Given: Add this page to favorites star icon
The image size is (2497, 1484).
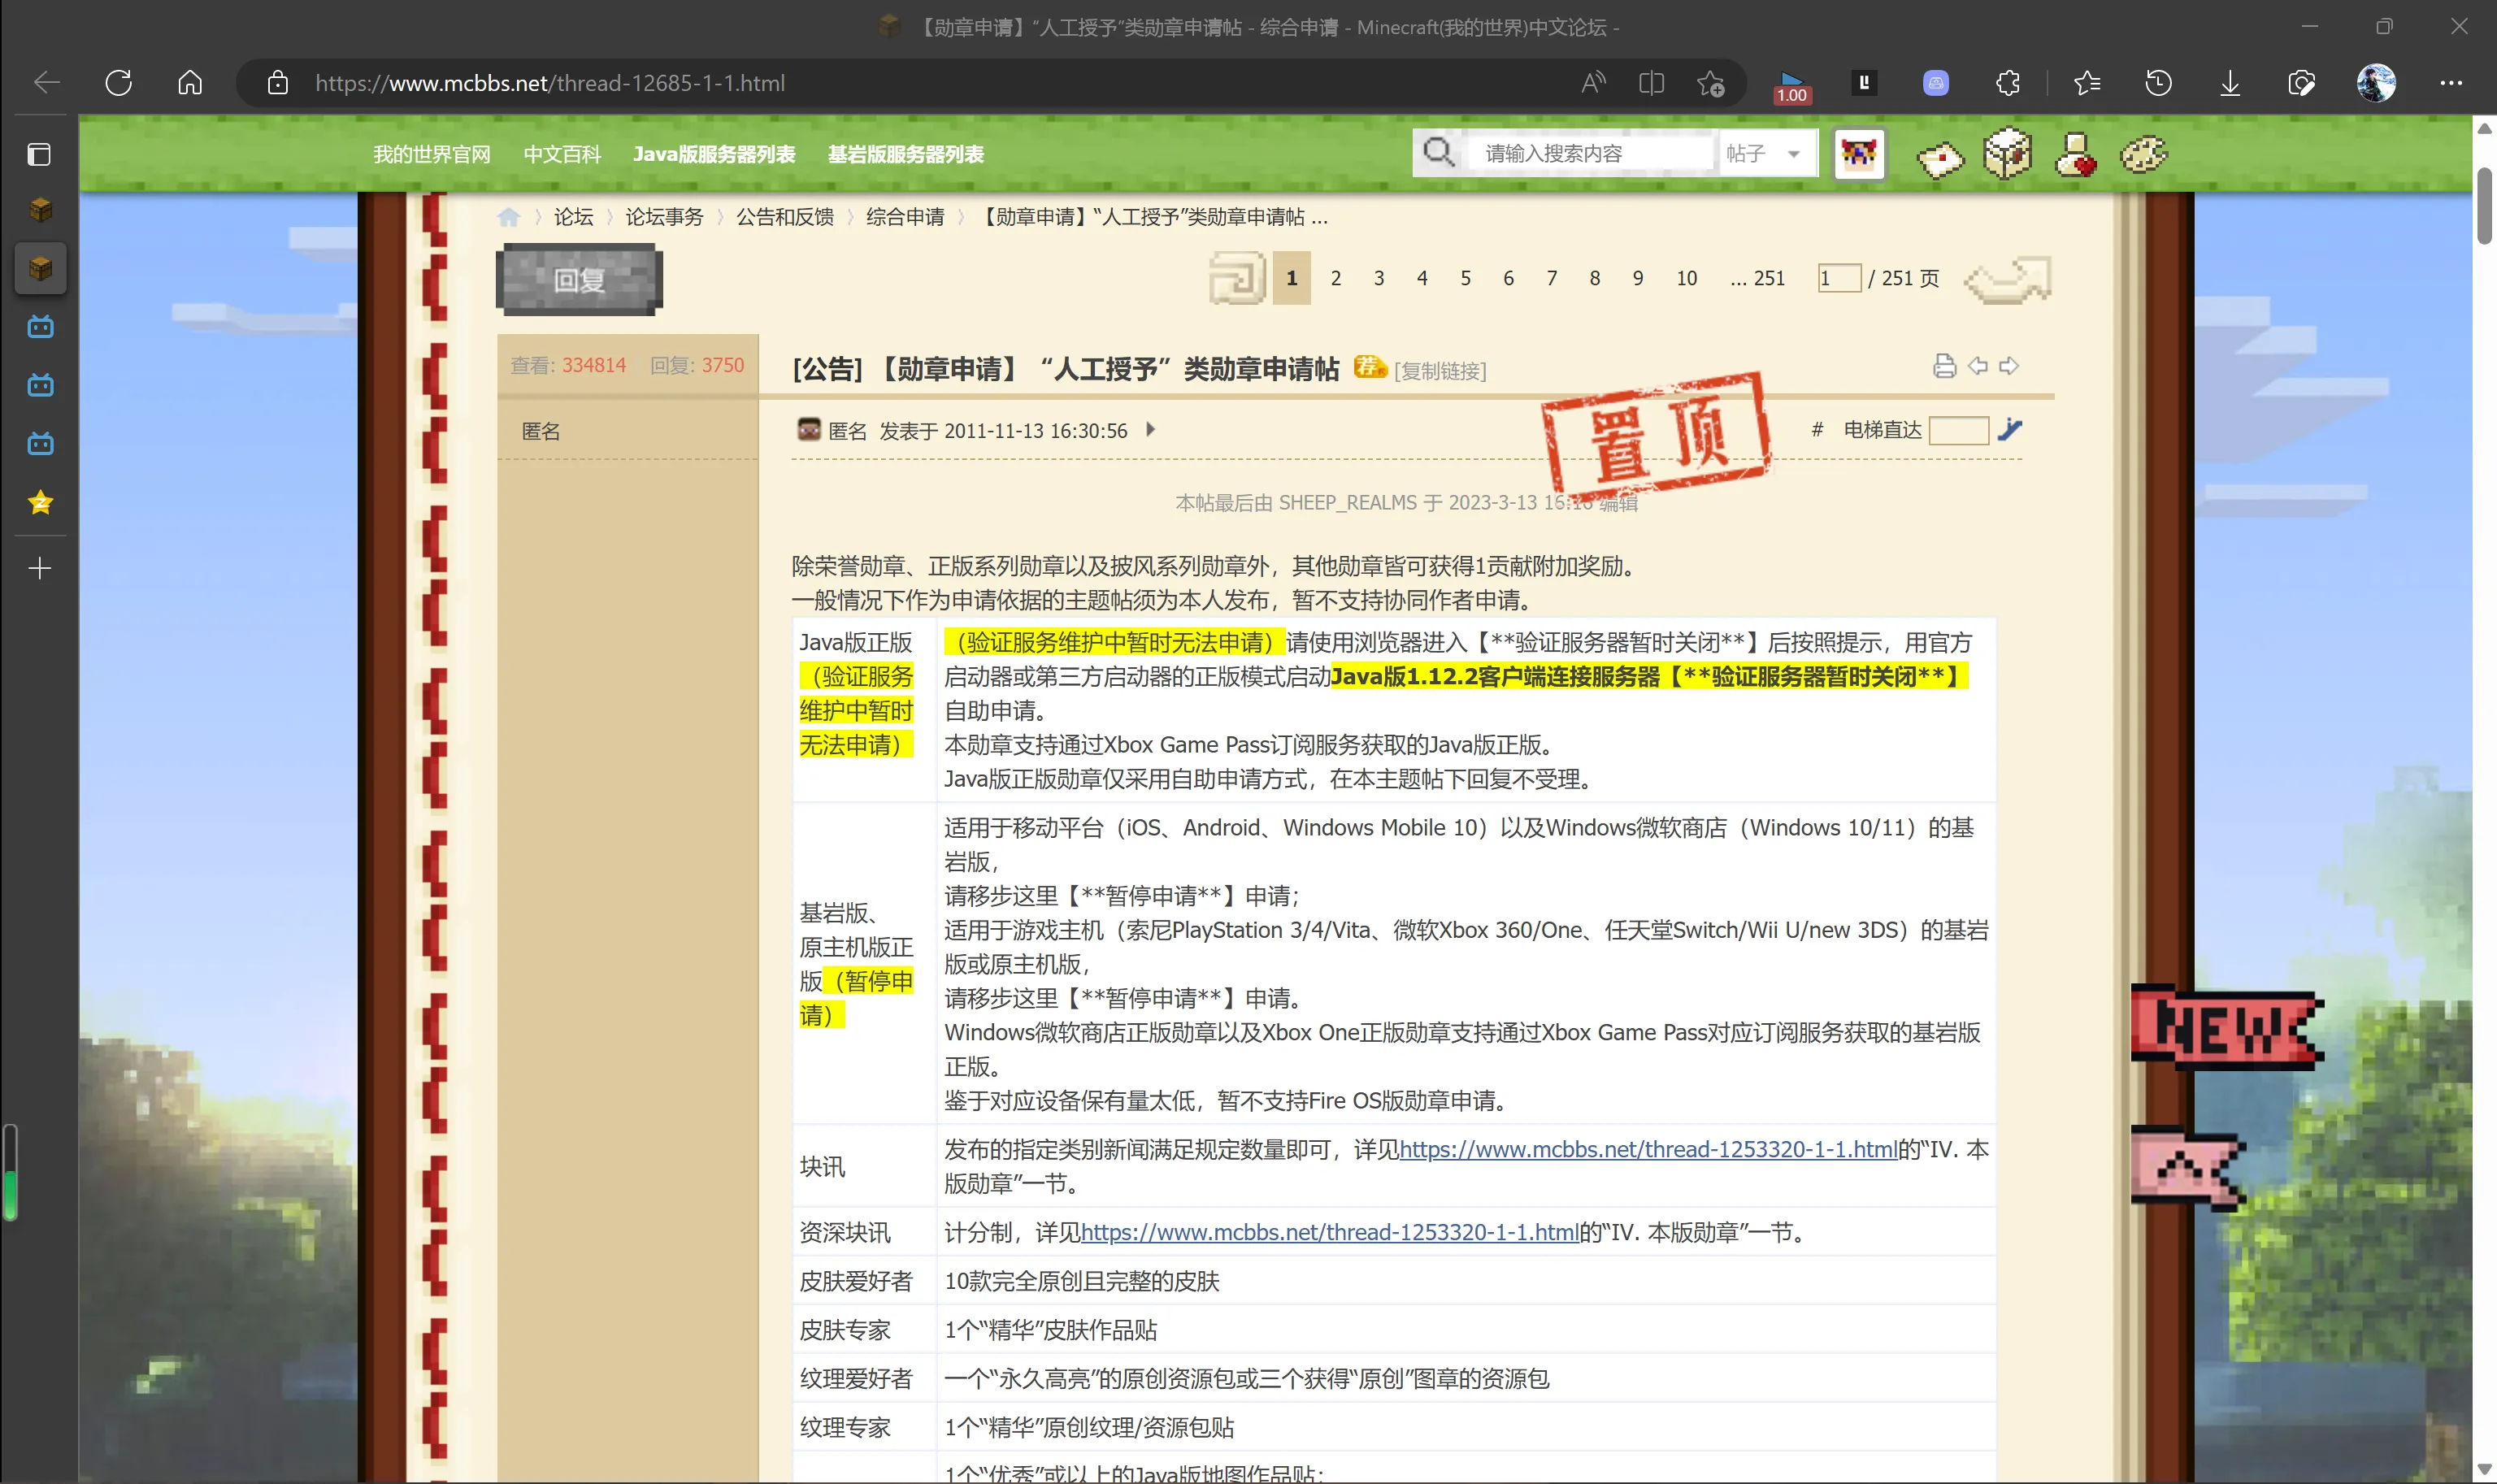Looking at the screenshot, I should pyautogui.click(x=1710, y=83).
